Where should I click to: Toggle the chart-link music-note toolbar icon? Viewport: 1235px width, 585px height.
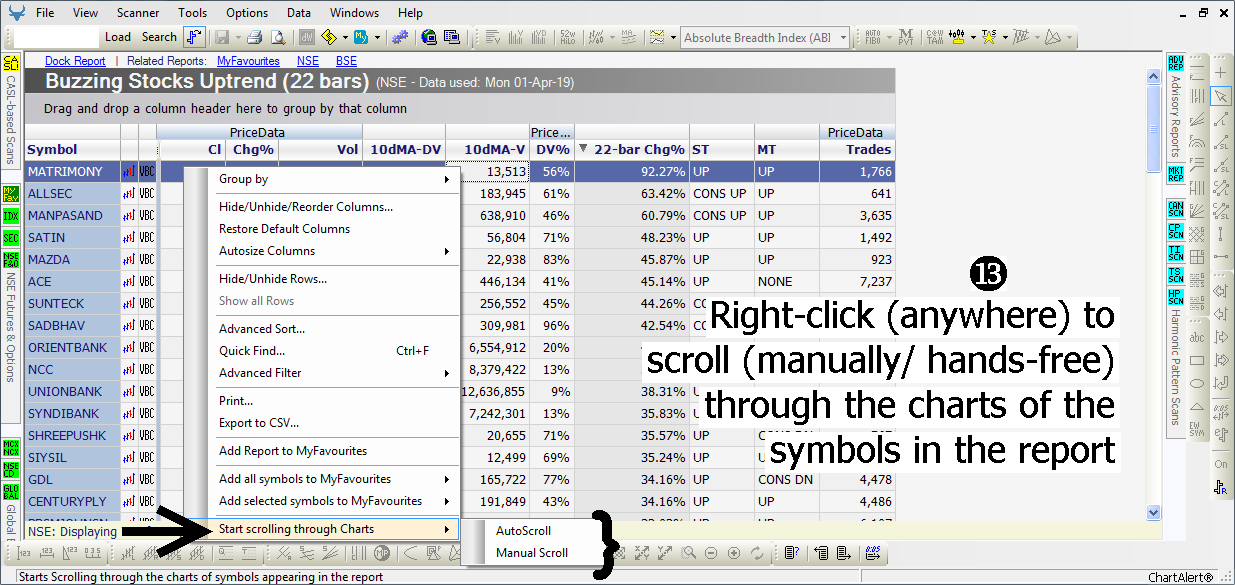pos(195,37)
